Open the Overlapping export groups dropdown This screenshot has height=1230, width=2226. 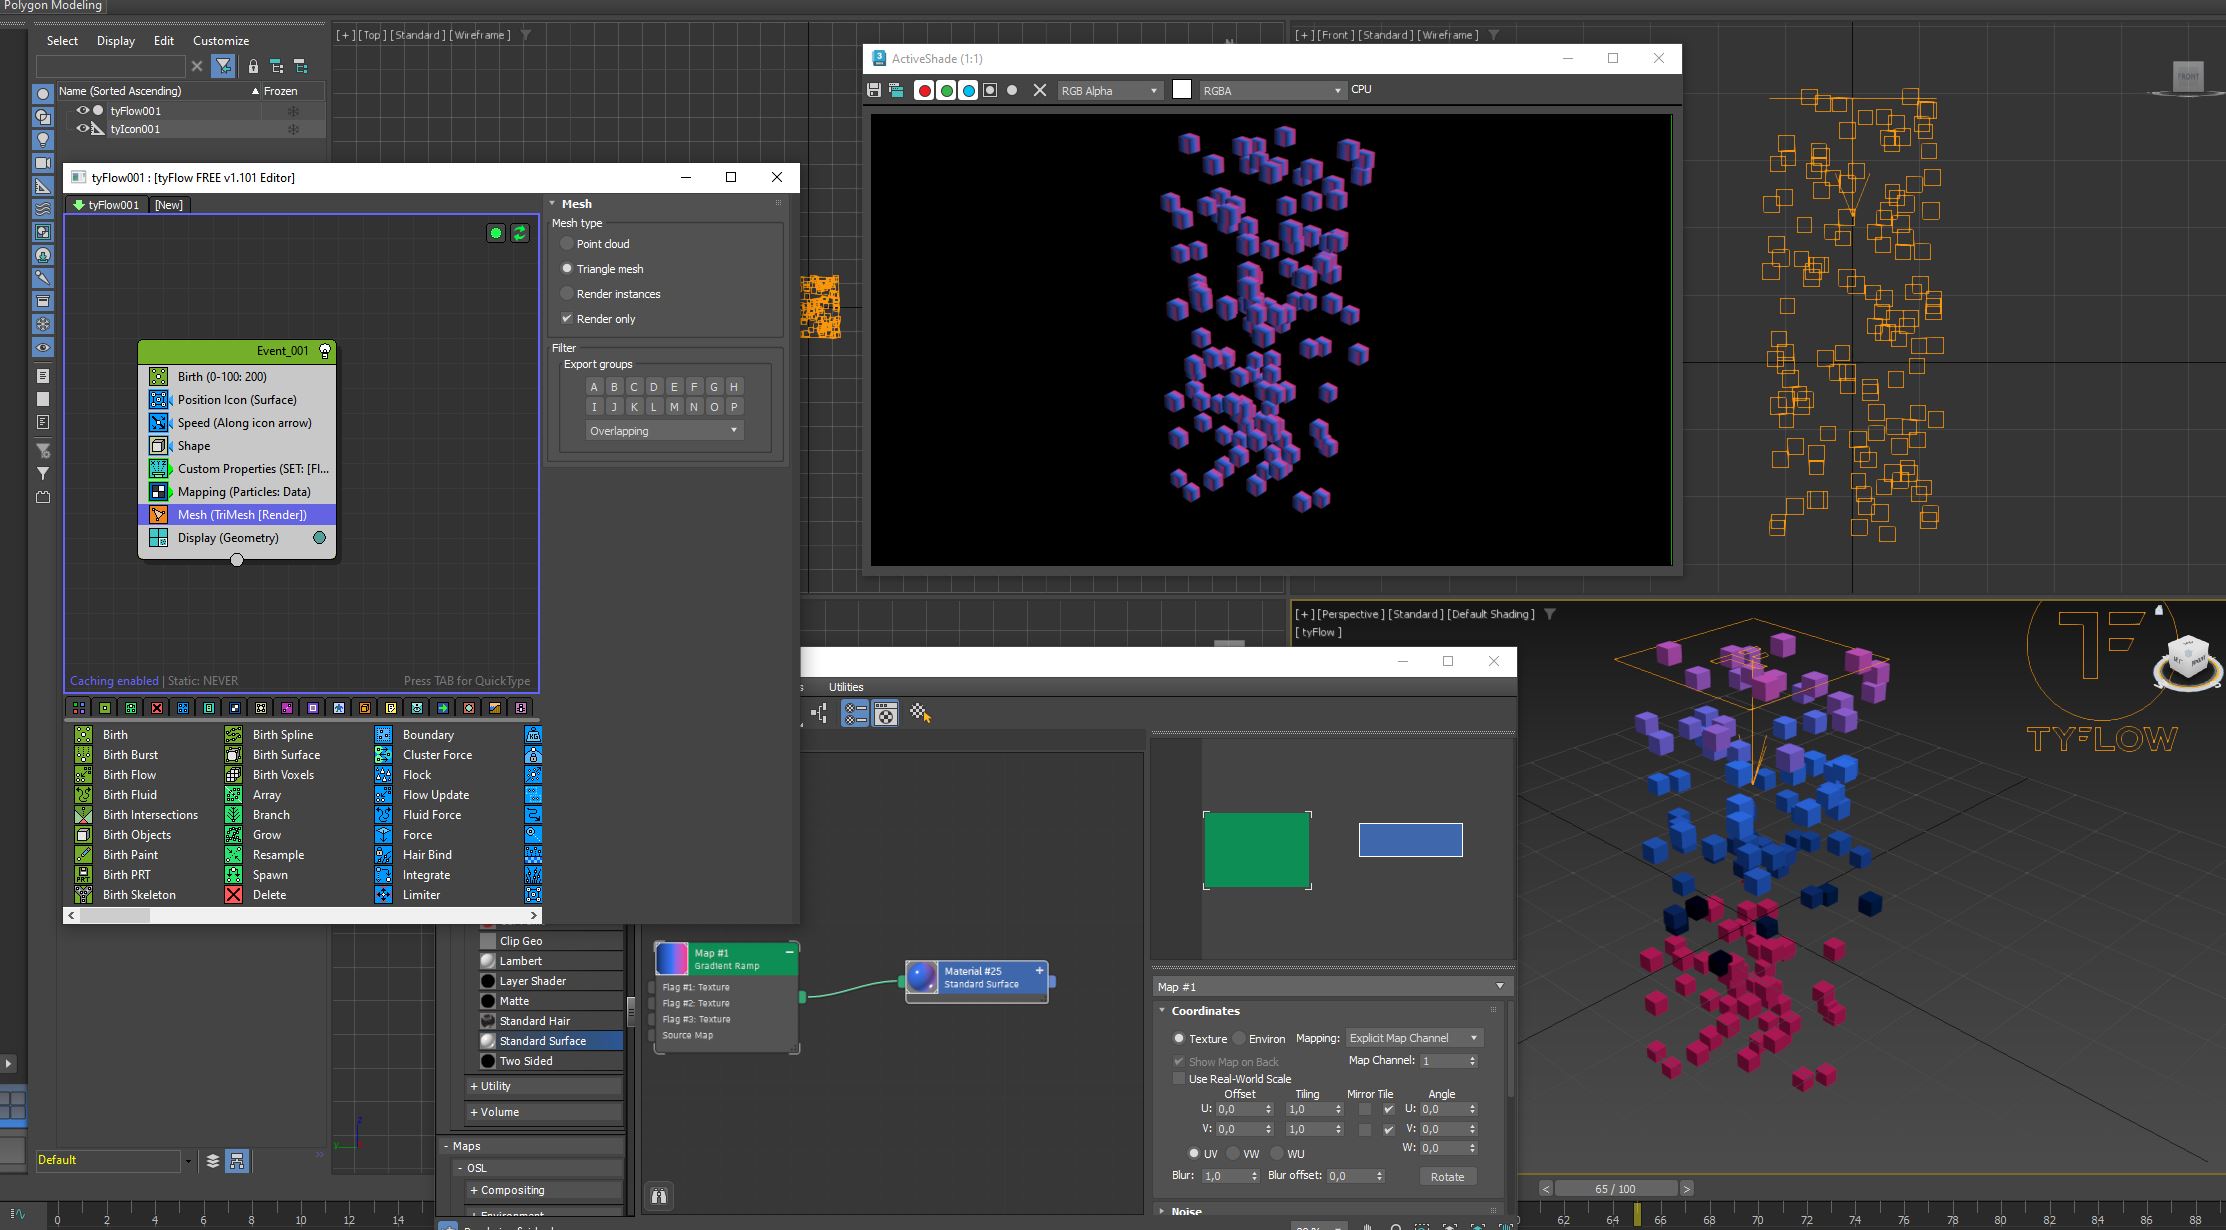664,431
